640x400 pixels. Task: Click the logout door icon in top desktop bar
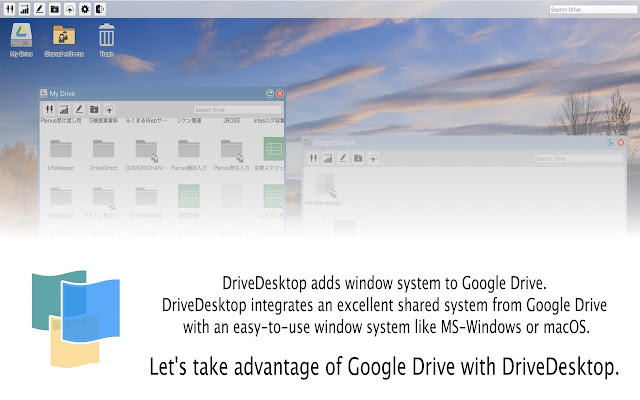100,9
